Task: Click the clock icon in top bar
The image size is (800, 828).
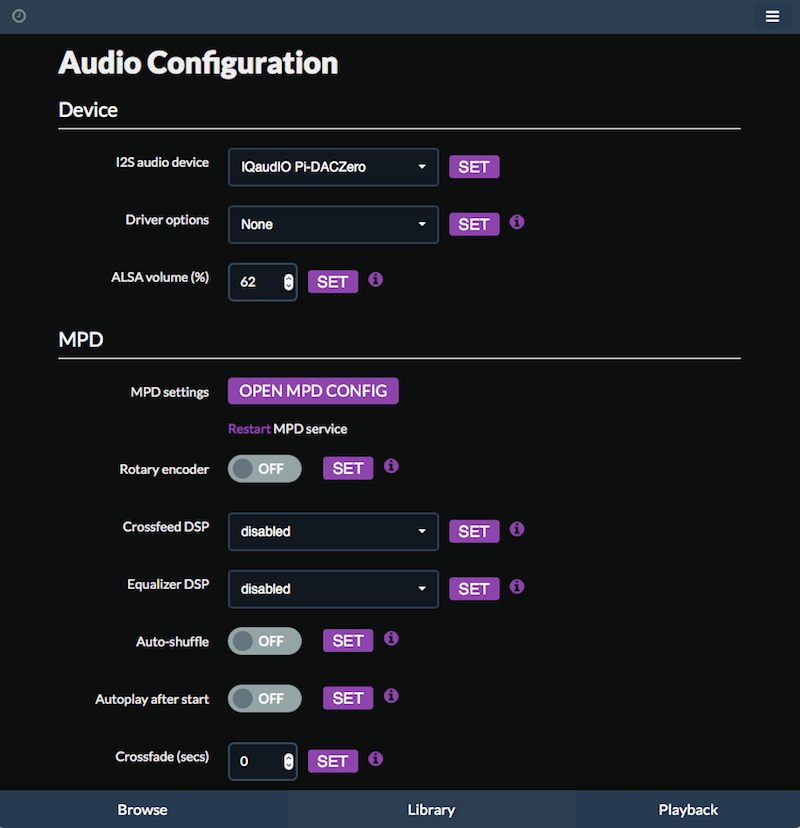Action: point(19,16)
